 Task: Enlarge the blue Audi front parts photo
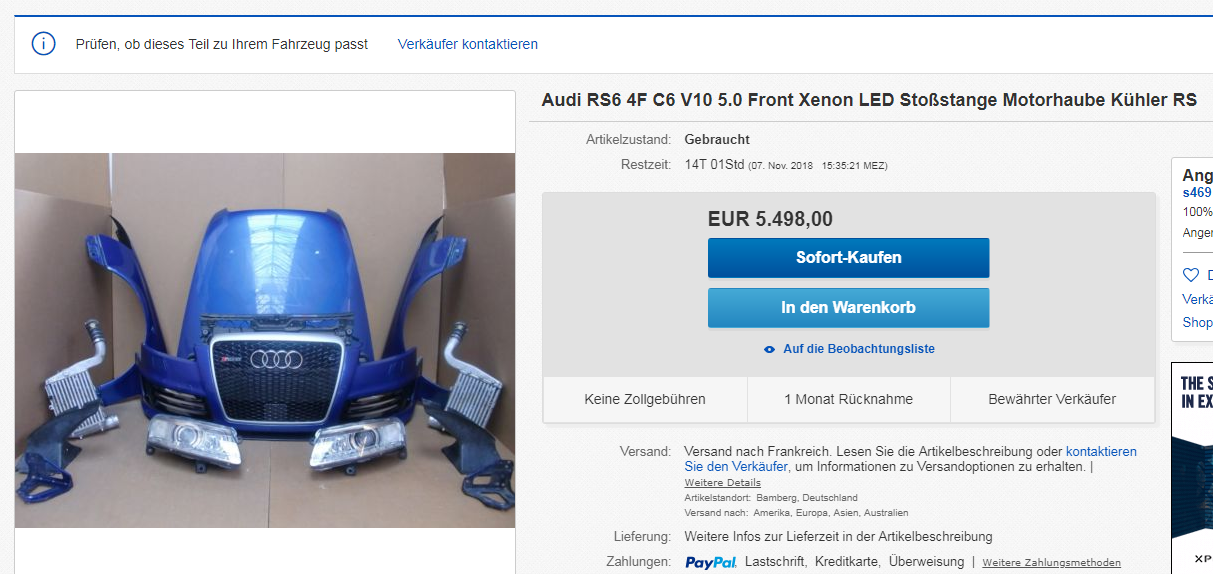pyautogui.click(x=264, y=340)
